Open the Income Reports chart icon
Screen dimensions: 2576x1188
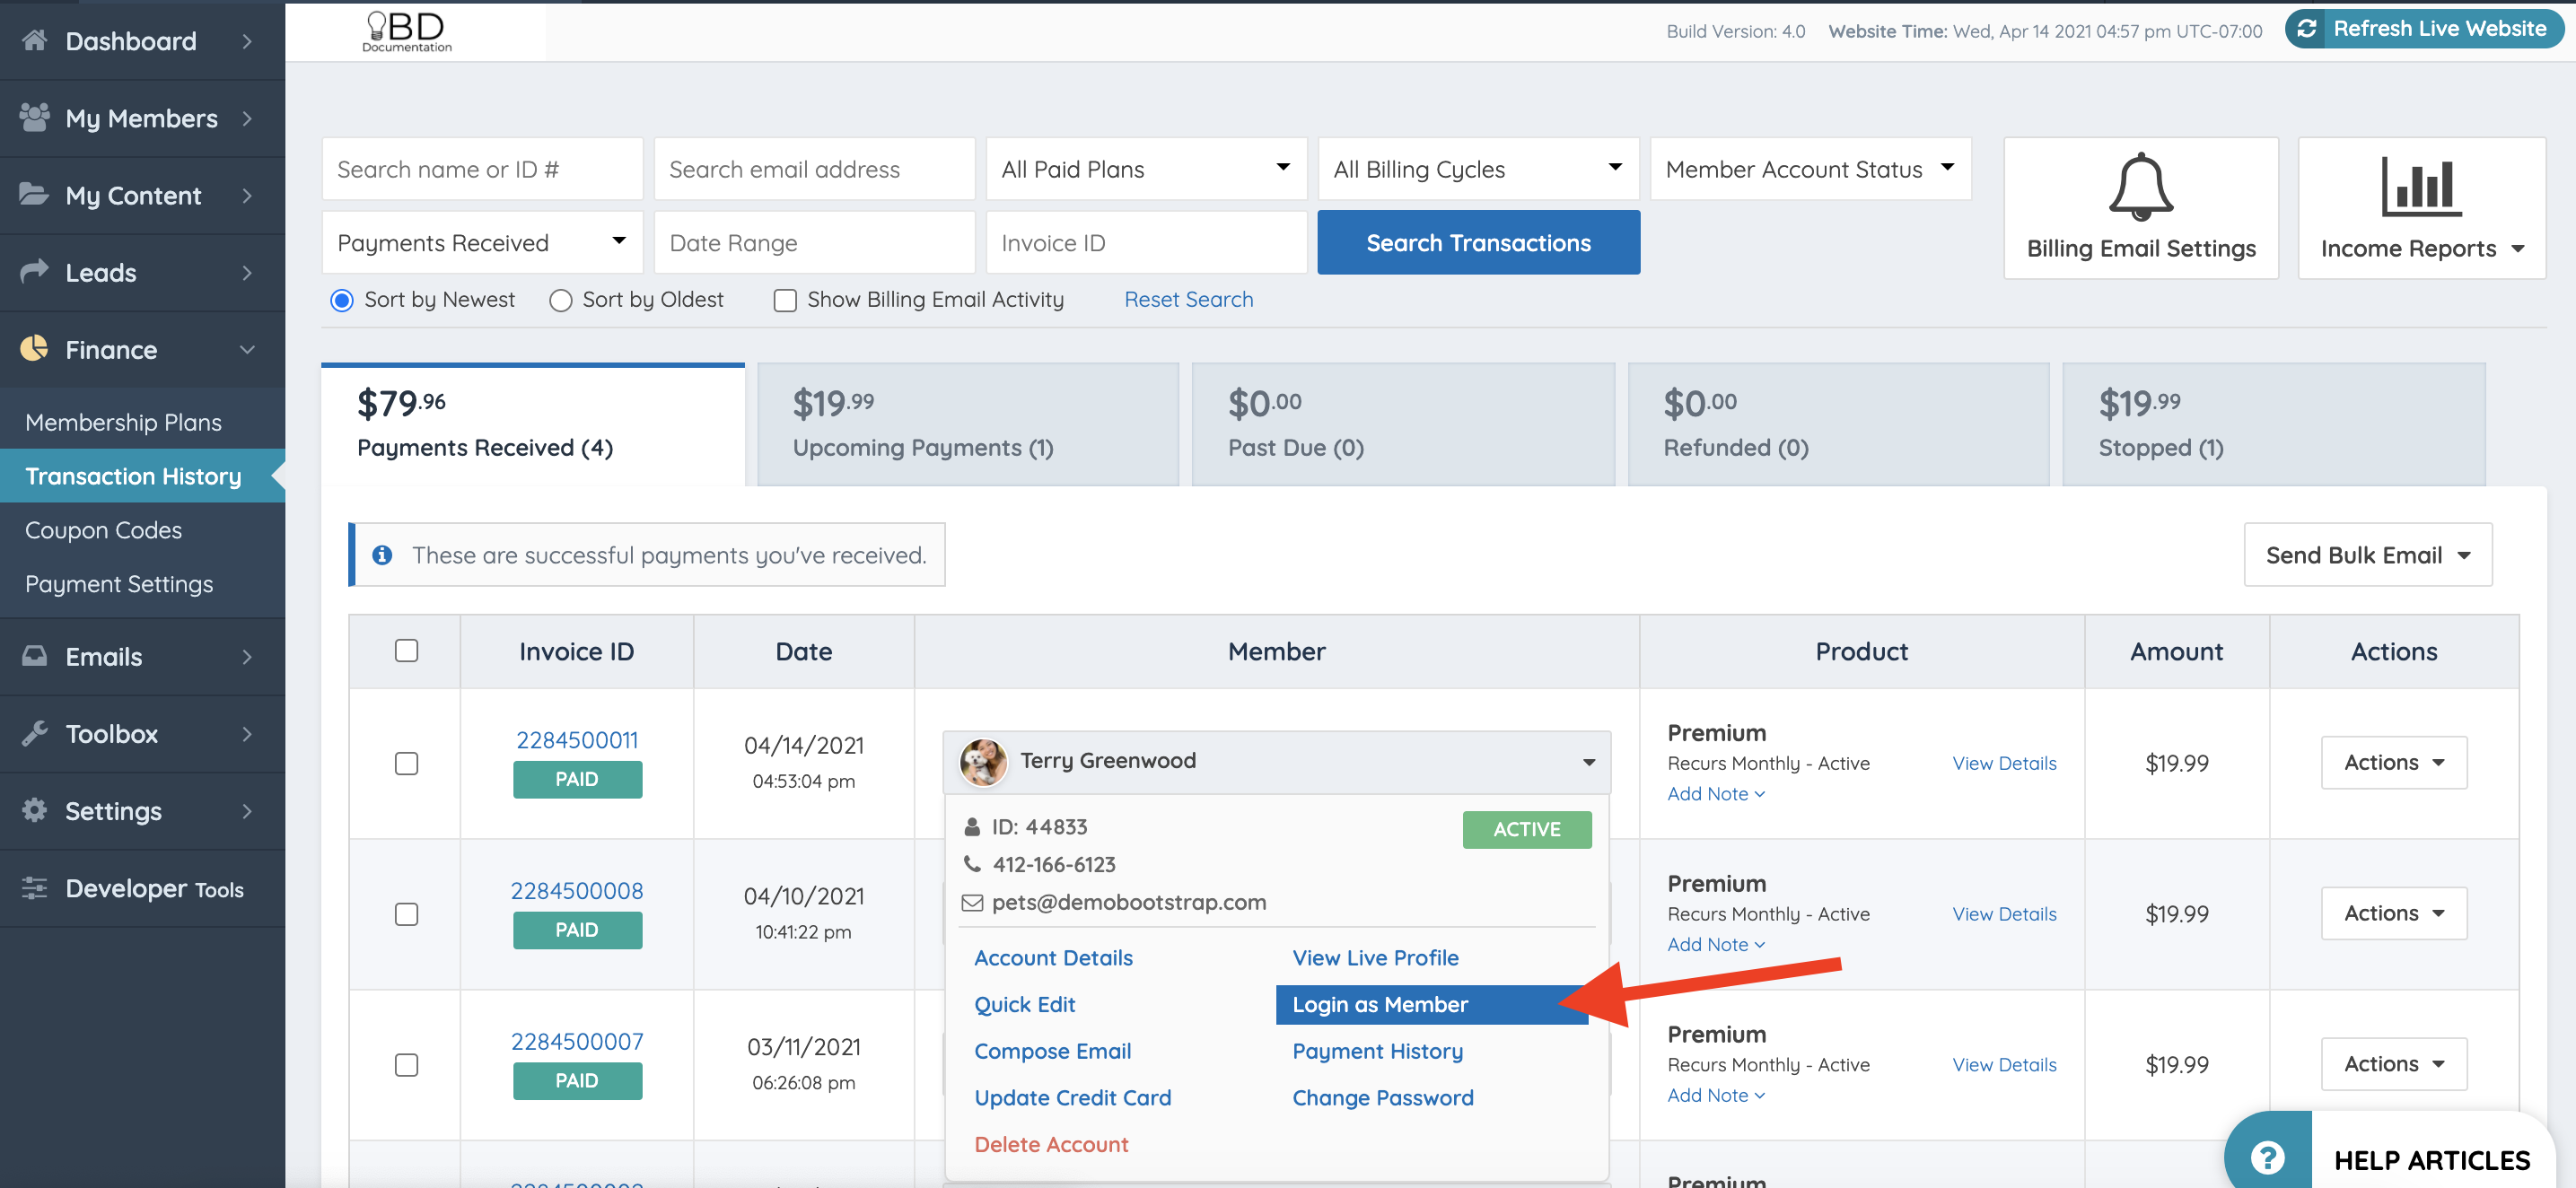(x=2420, y=186)
